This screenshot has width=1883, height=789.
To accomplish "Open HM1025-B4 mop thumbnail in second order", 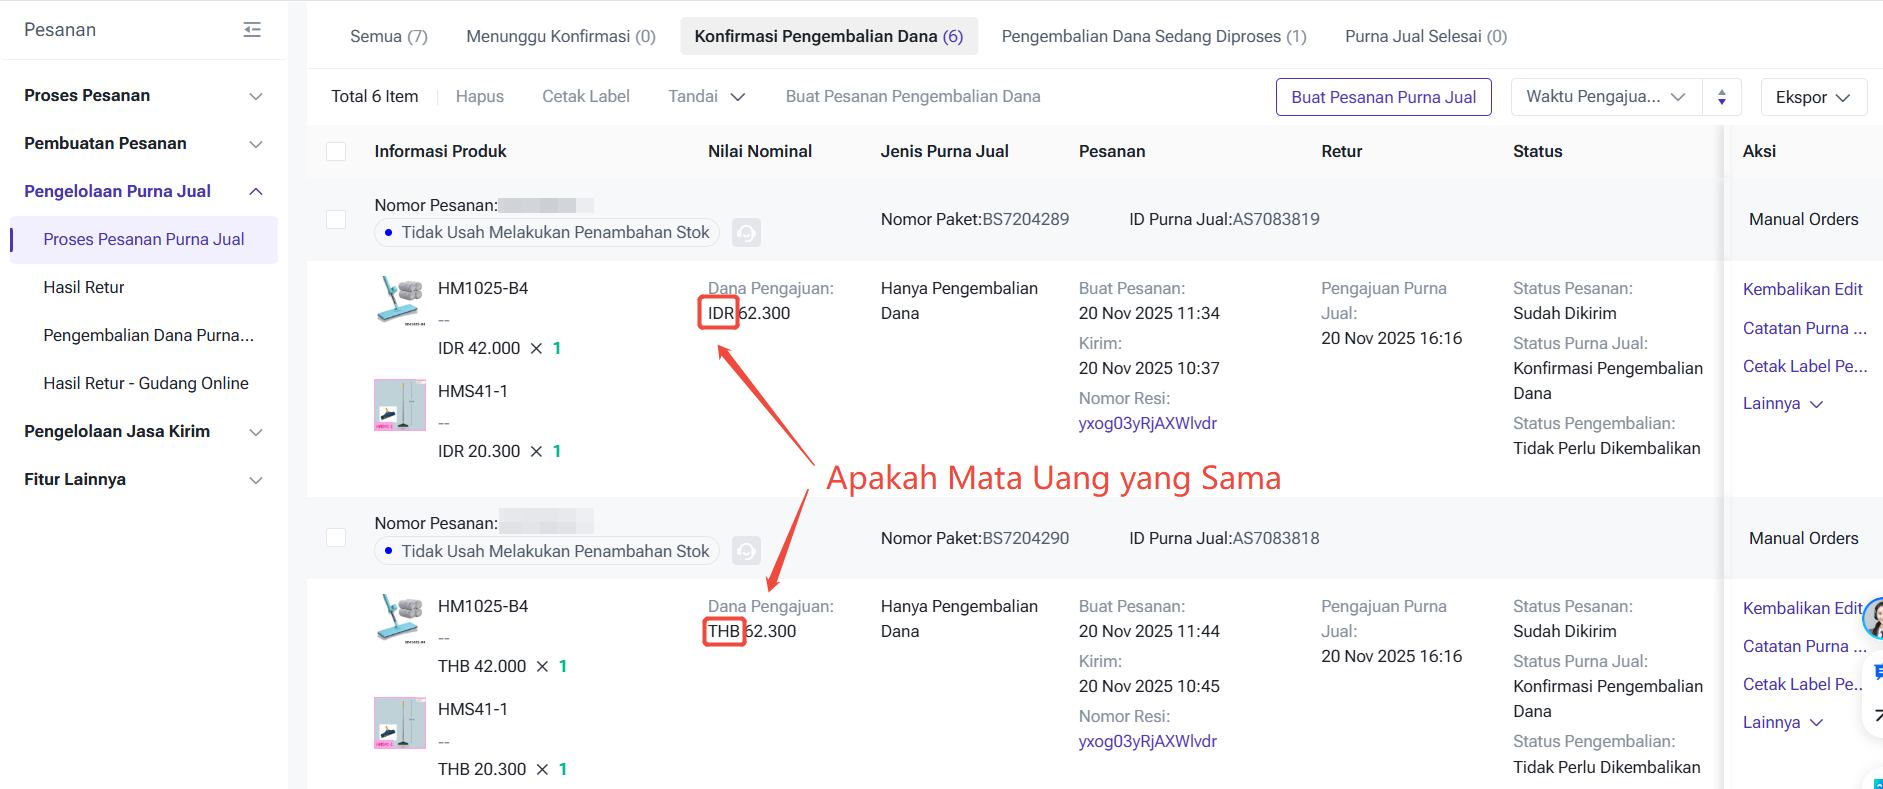I will click(x=400, y=618).
